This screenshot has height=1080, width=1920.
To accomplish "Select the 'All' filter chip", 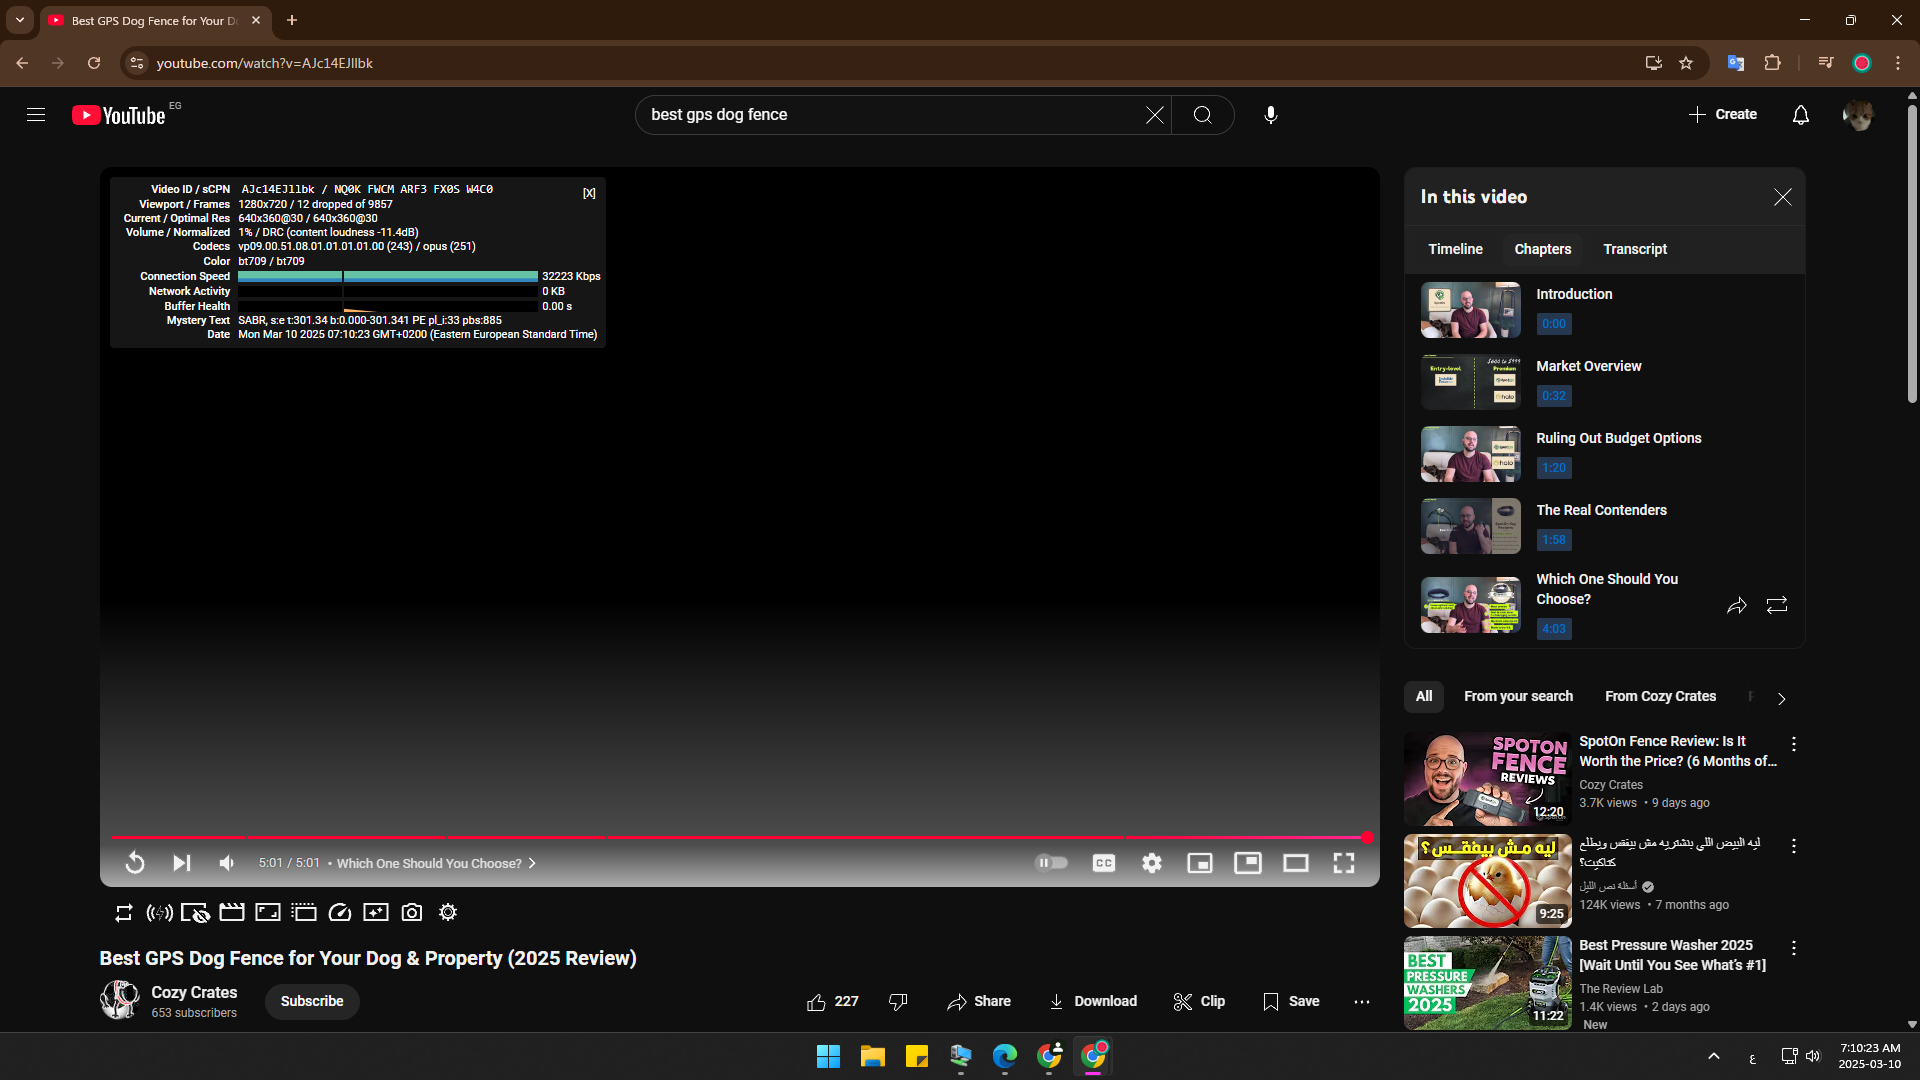I will click(1424, 697).
